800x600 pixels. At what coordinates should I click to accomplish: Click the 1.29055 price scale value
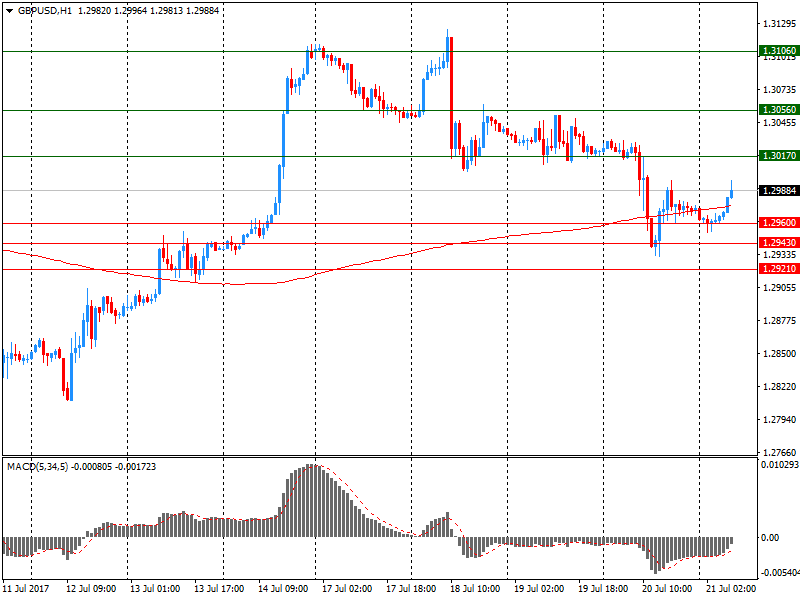pyautogui.click(x=779, y=288)
